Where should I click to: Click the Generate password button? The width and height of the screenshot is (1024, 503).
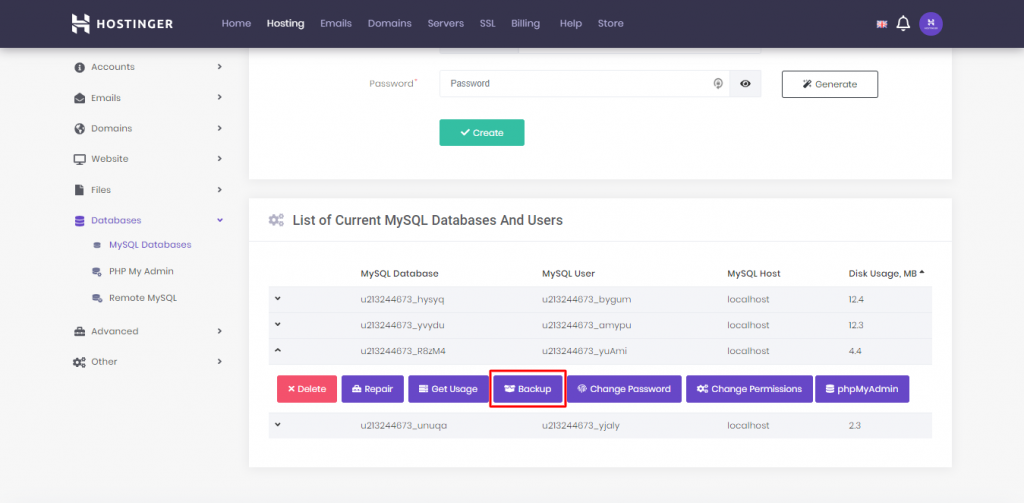(830, 84)
